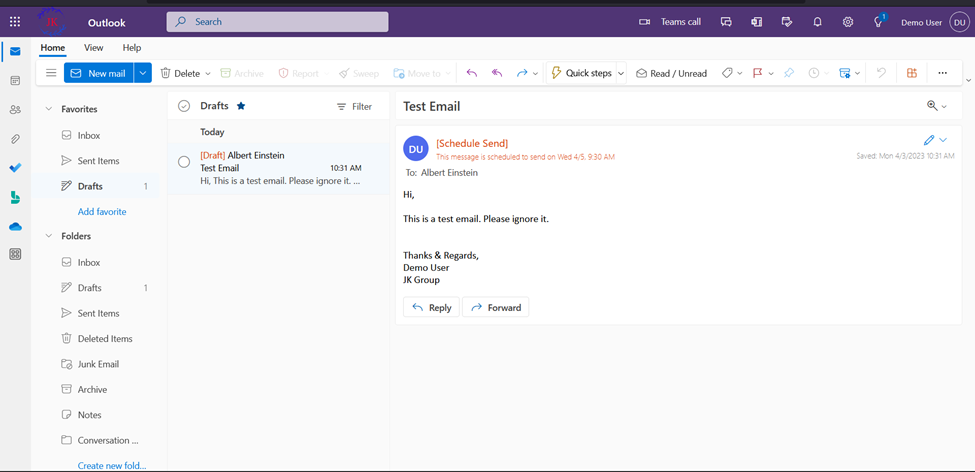Open the Junk Email folder
Screen dimensions: 975x472
pos(98,364)
